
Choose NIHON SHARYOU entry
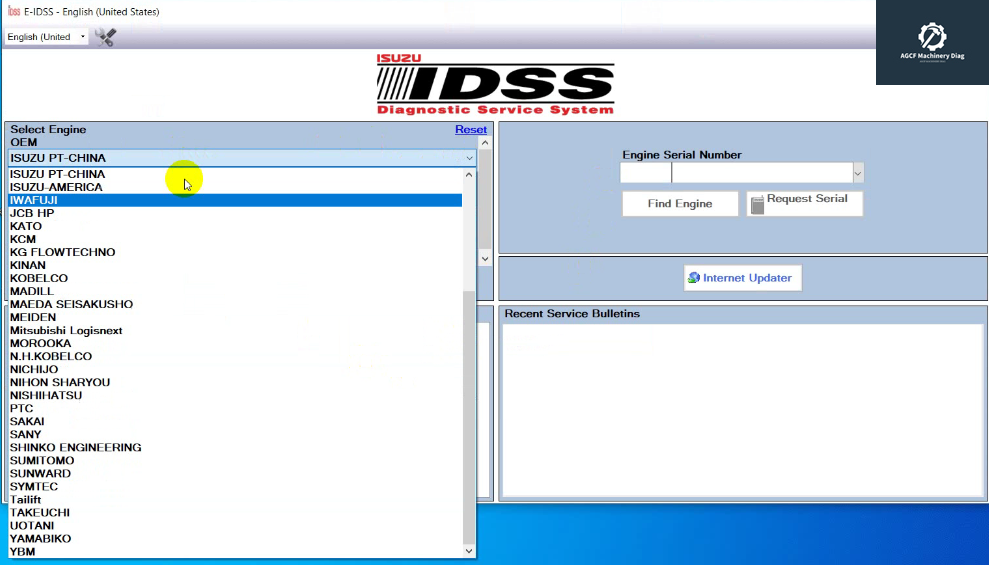[x=235, y=383]
